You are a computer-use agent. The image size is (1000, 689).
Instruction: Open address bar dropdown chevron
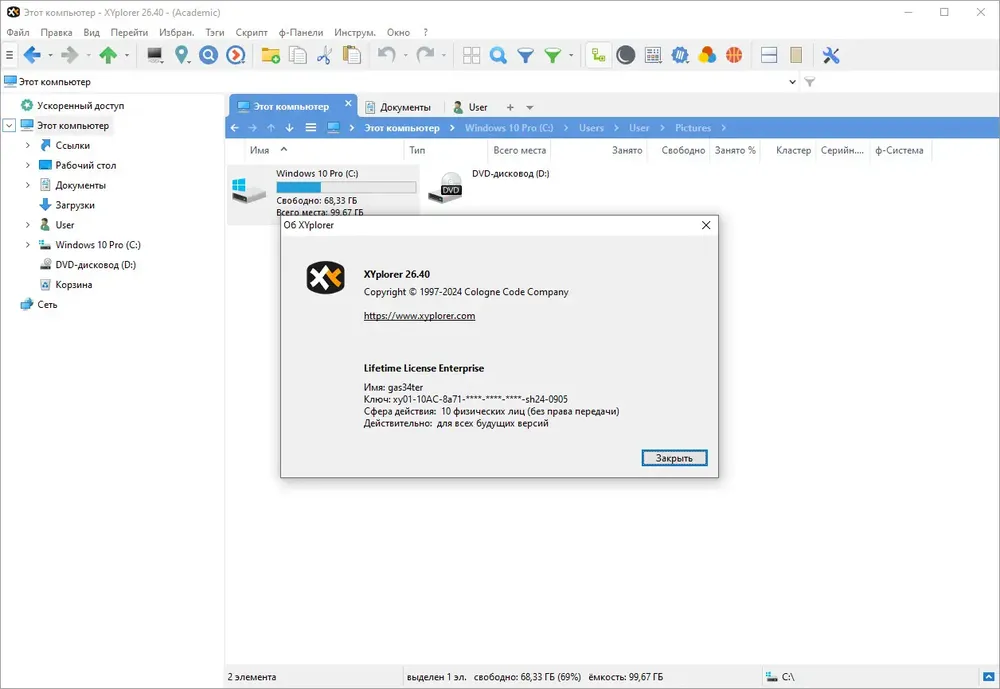point(792,82)
